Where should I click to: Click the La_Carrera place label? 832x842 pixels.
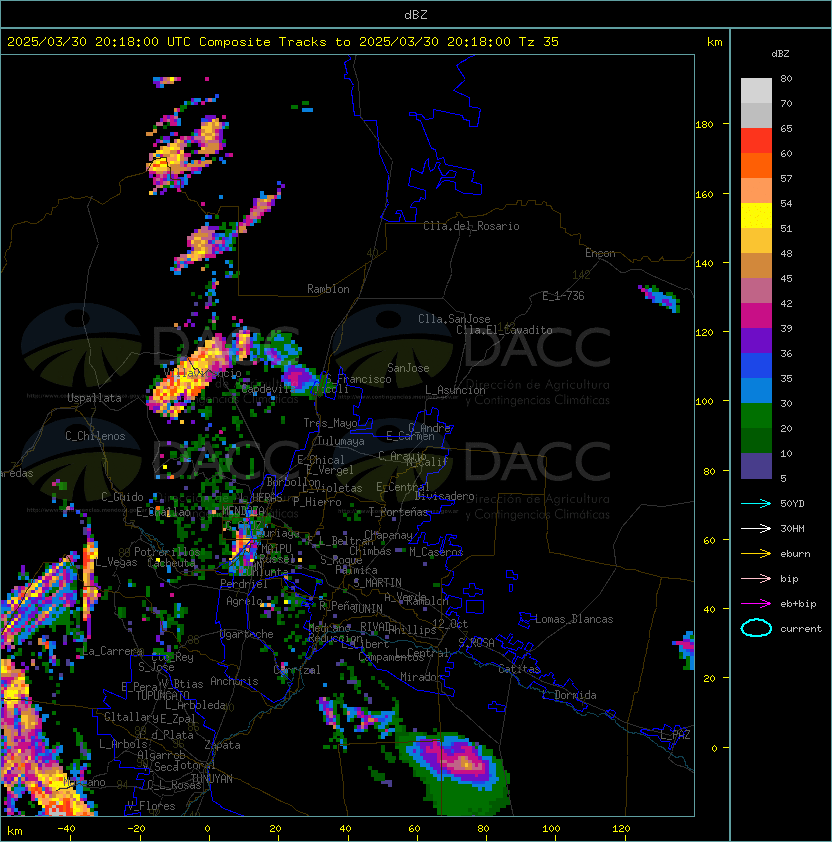pos(113,651)
